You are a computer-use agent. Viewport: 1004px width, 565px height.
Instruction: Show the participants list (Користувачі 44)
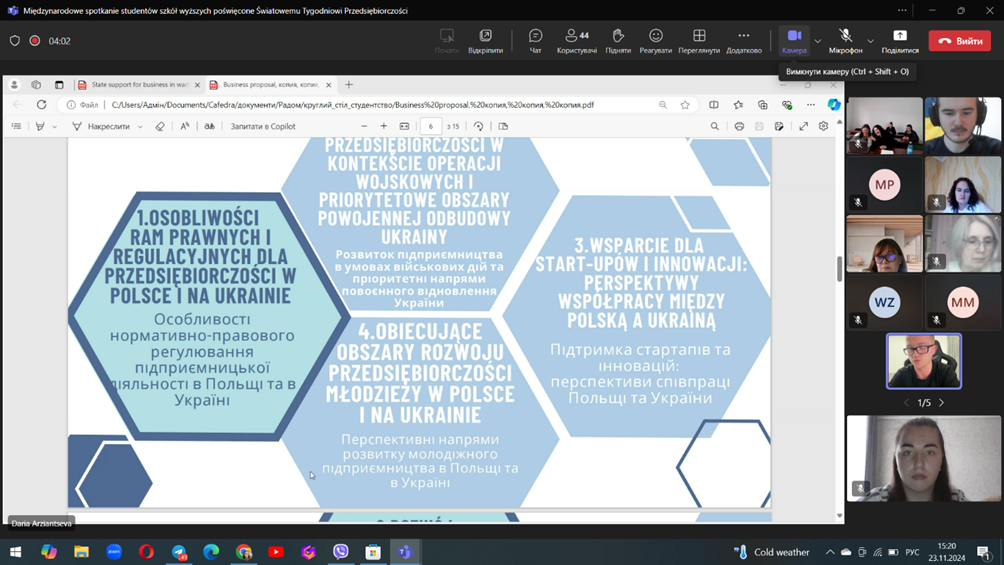[x=576, y=41]
